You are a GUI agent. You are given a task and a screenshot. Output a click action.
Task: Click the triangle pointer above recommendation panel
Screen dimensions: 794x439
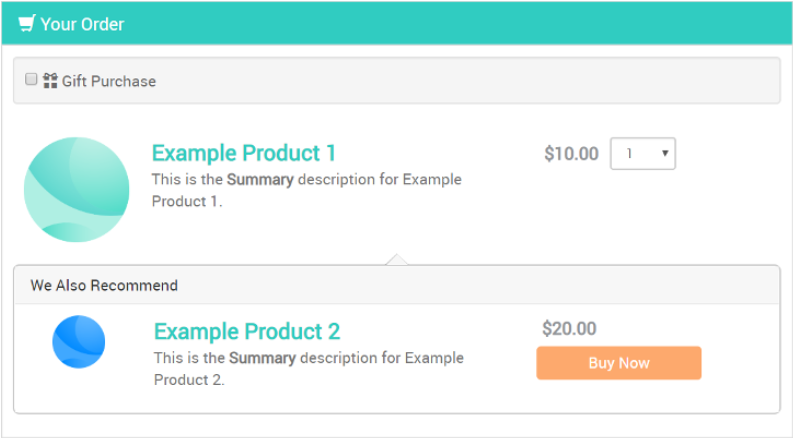[x=396, y=259]
